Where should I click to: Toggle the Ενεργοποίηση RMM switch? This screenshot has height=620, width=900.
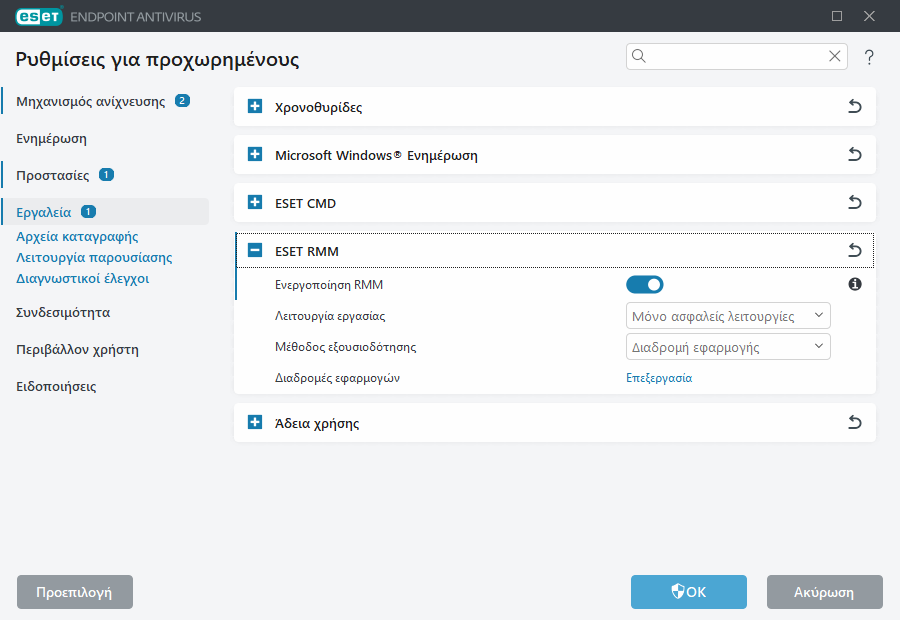coord(645,285)
